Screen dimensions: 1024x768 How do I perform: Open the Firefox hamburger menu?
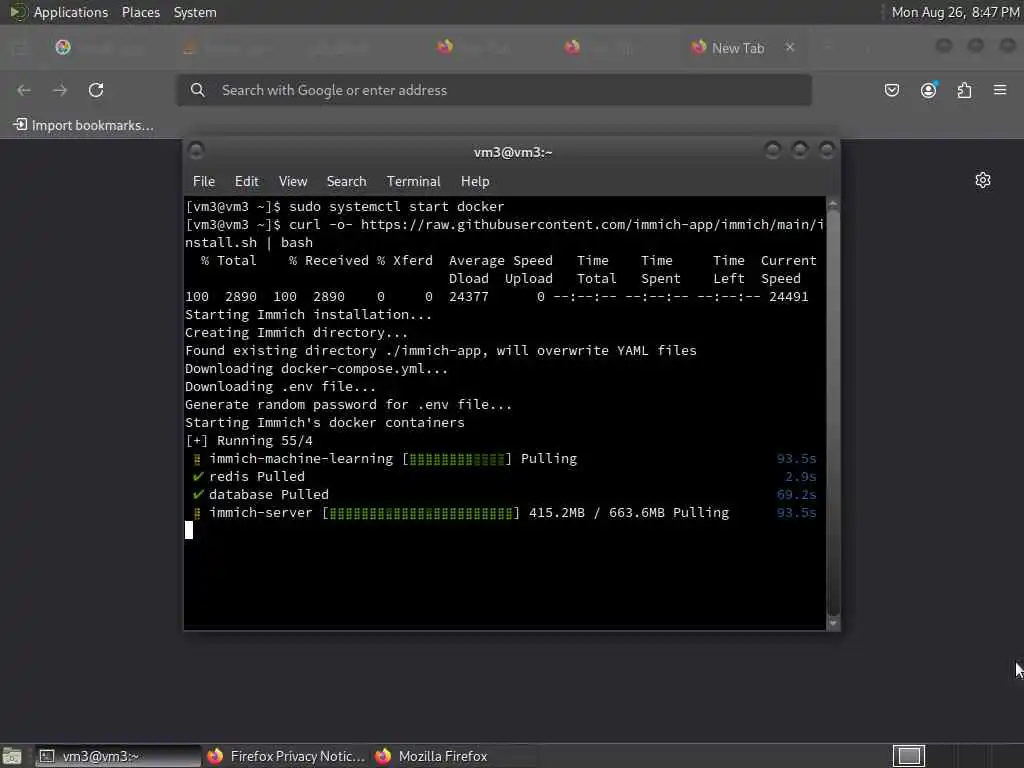click(1000, 89)
